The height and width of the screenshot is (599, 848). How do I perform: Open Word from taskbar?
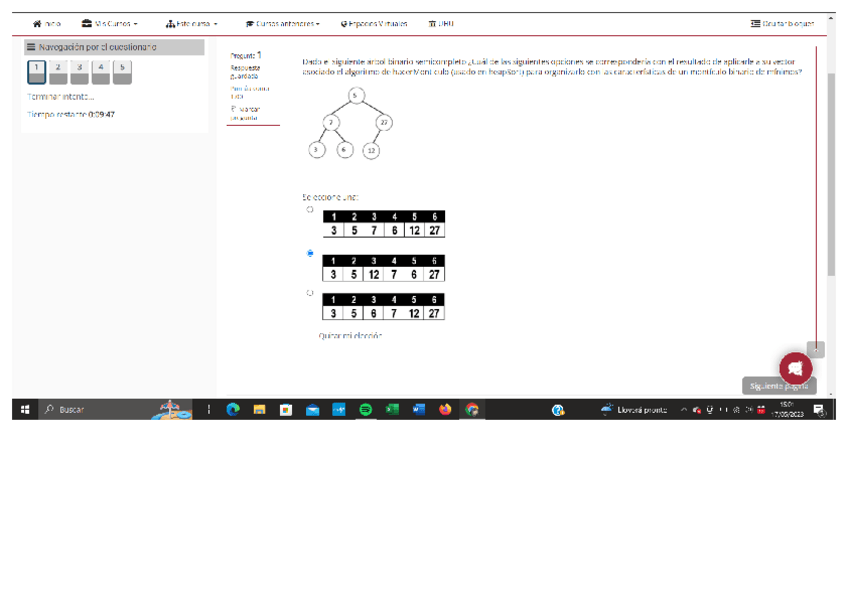(419, 410)
